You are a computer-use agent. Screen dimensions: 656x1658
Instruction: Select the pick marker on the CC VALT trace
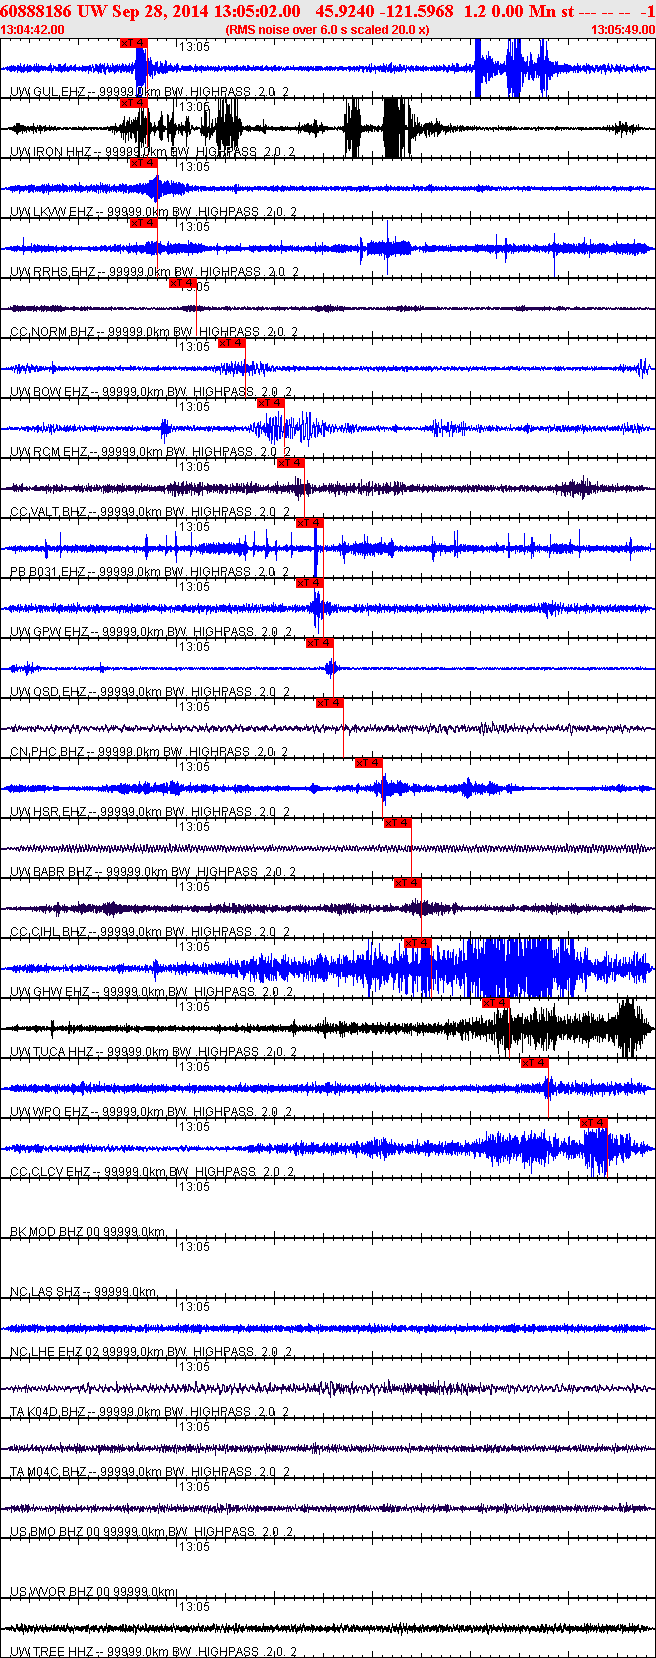pos(290,463)
